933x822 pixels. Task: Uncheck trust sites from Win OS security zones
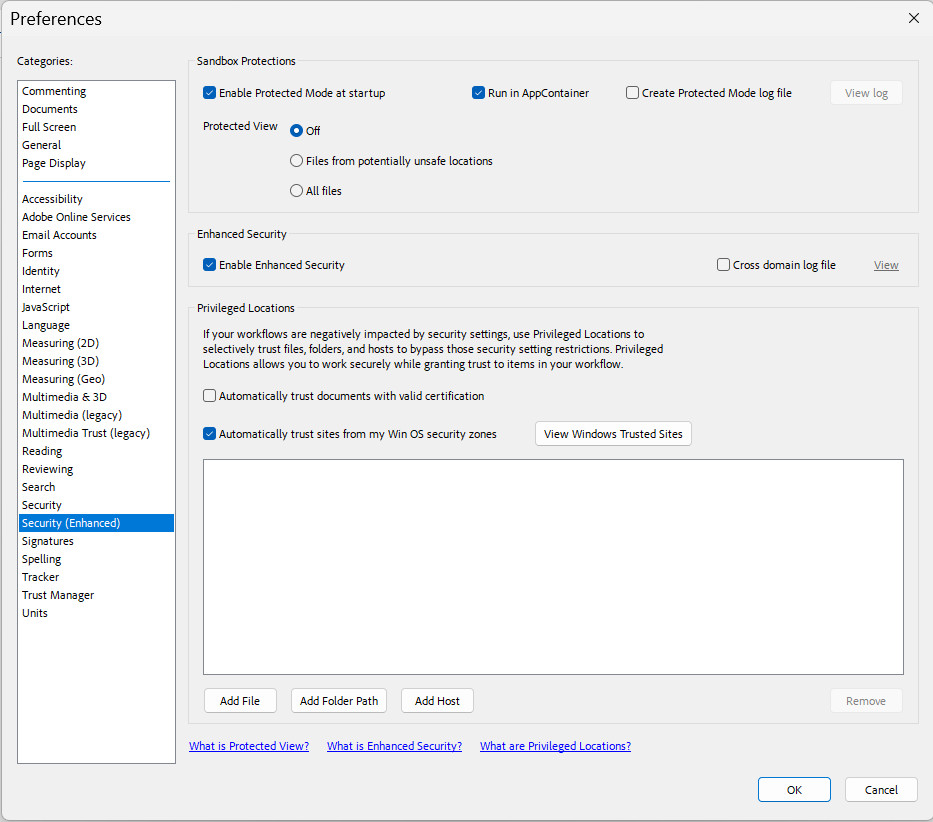click(x=210, y=434)
